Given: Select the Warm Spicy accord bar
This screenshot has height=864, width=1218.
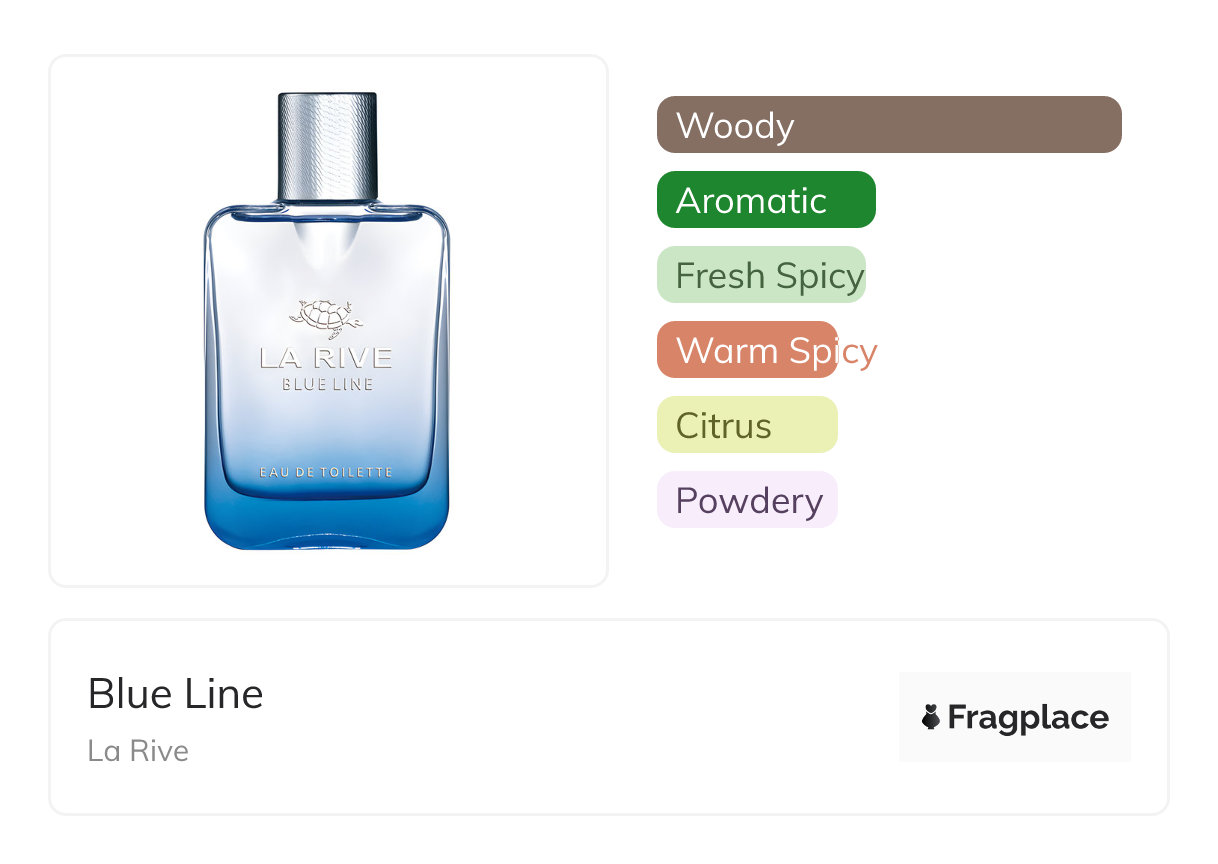Looking at the screenshot, I should 746,350.
